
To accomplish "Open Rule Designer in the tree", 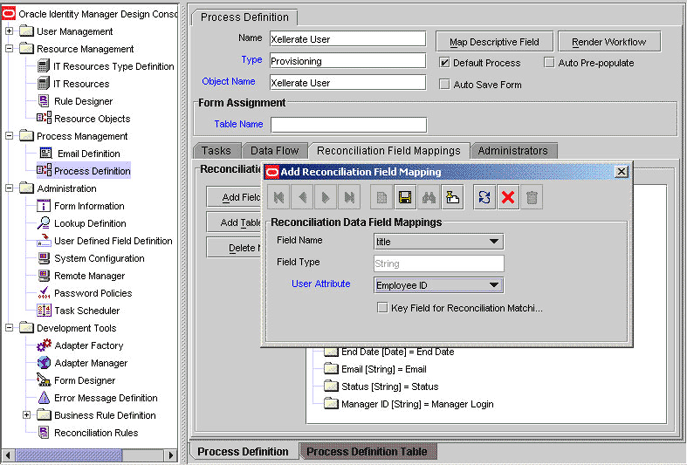I will (75, 101).
